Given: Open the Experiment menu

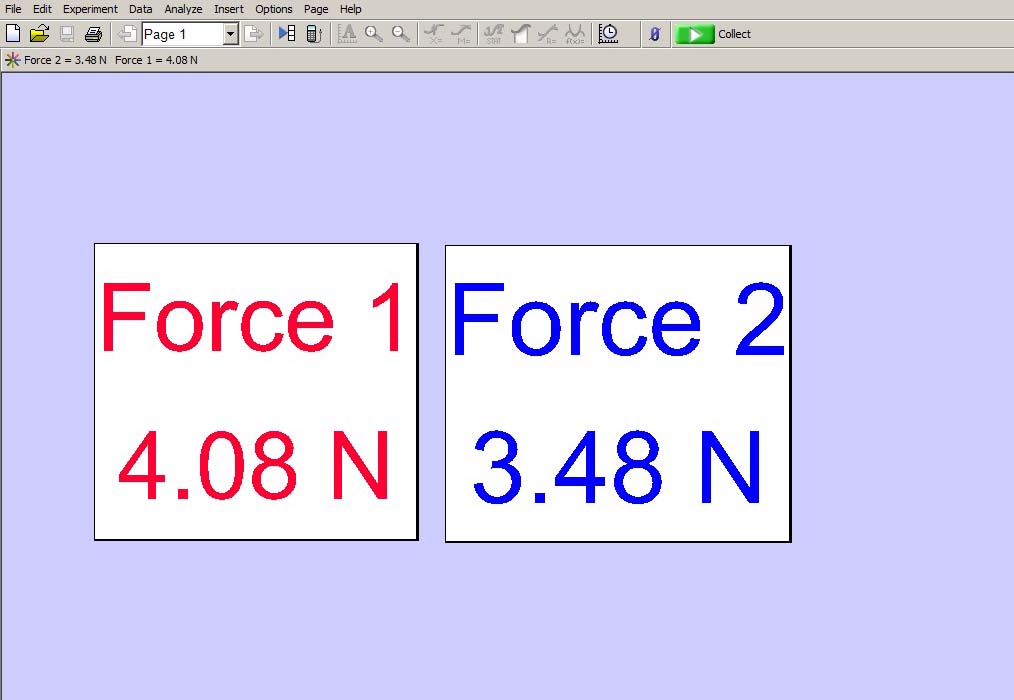Looking at the screenshot, I should (90, 9).
